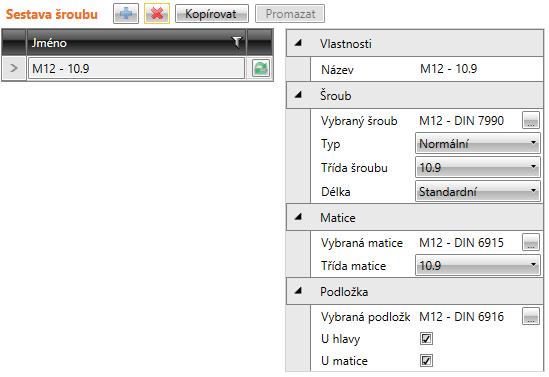Edit the M12 - 10.9 name field in list

pos(136,68)
